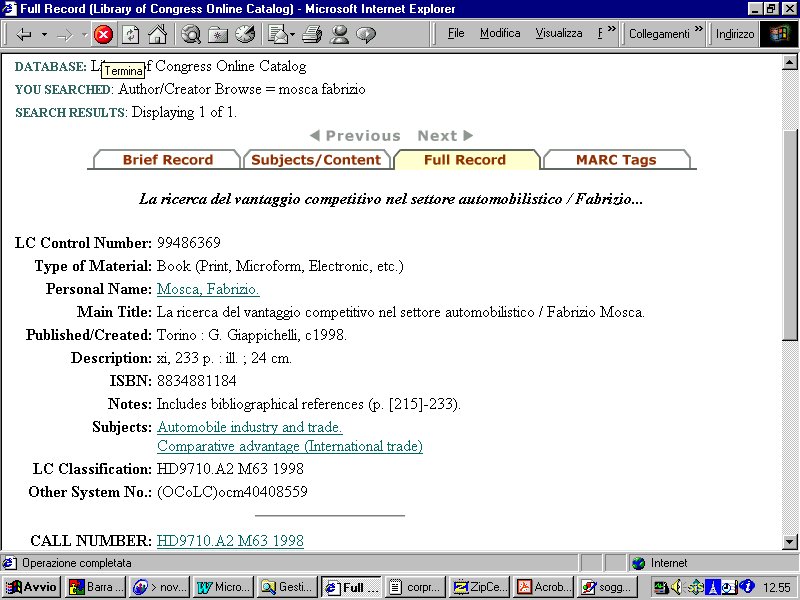The height and width of the screenshot is (600, 800).
Task: Open the History icon
Action: (x=245, y=34)
